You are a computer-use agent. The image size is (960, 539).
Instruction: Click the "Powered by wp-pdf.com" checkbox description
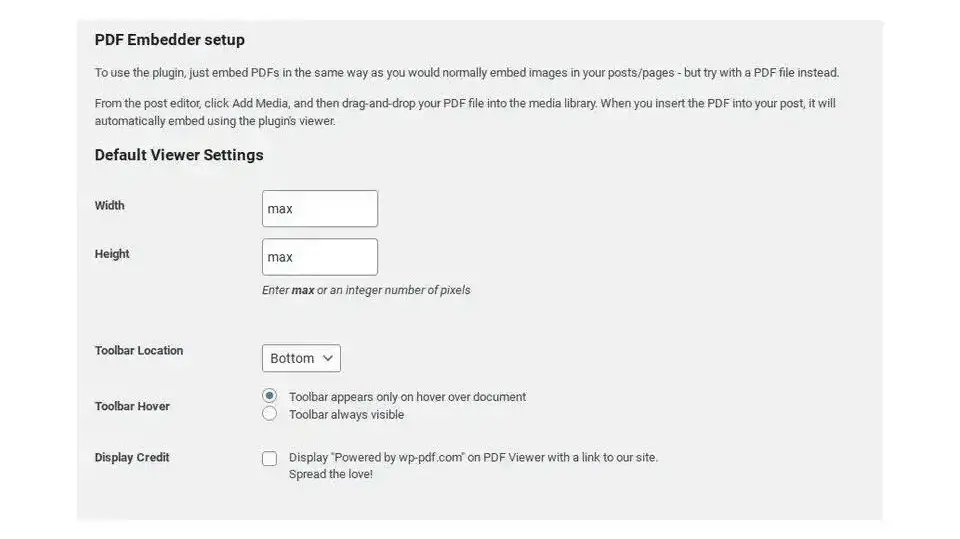click(x=473, y=457)
